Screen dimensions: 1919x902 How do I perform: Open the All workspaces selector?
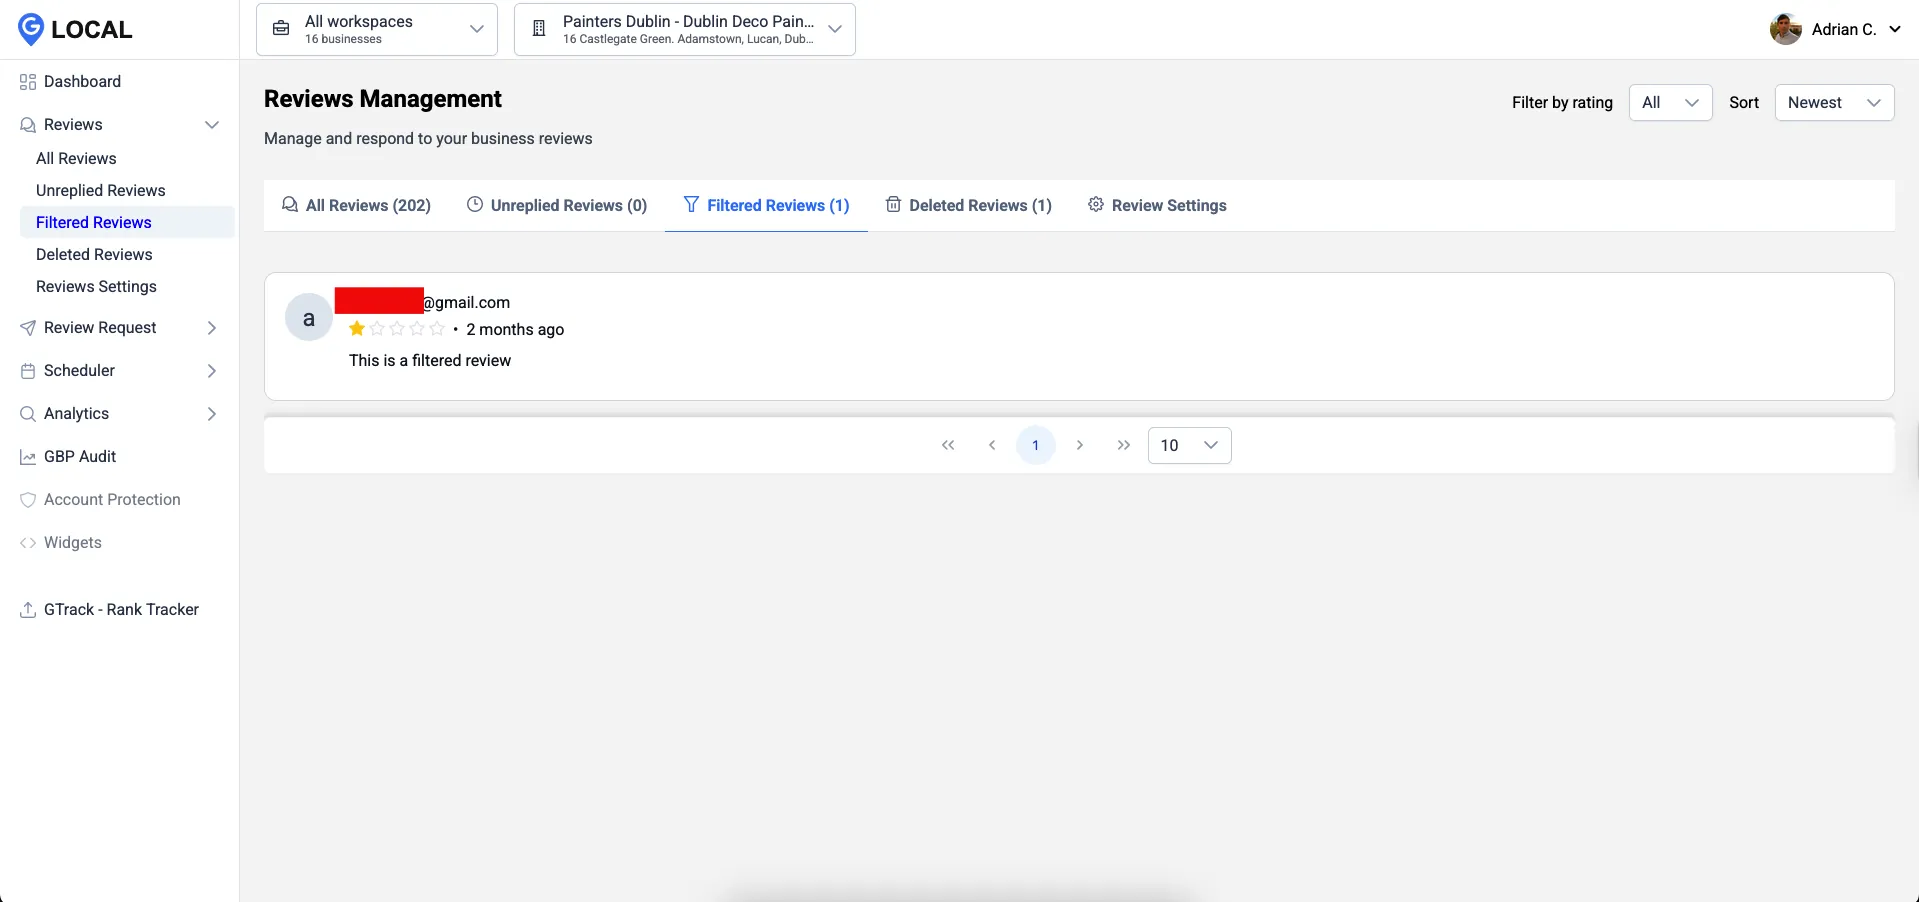coord(377,30)
